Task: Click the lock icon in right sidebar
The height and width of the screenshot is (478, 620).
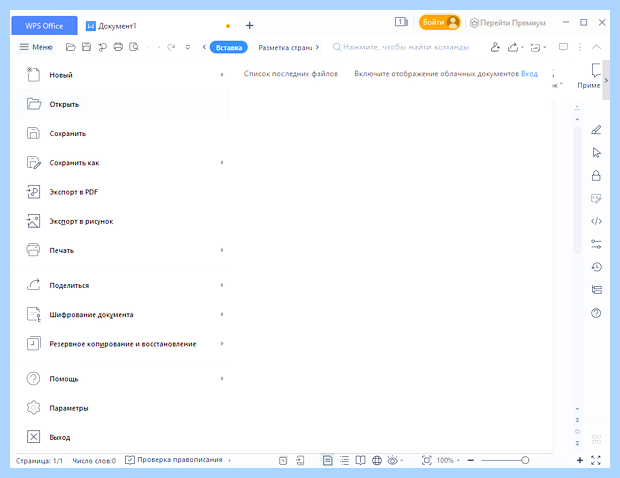Action: [596, 176]
